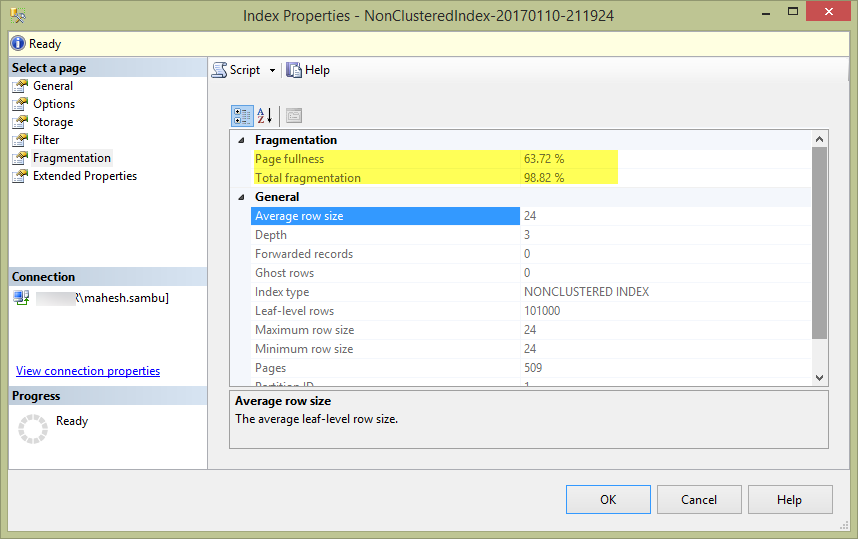Screen dimensions: 858x539
Task: Click the 98.82 % value
Action: pos(544,178)
